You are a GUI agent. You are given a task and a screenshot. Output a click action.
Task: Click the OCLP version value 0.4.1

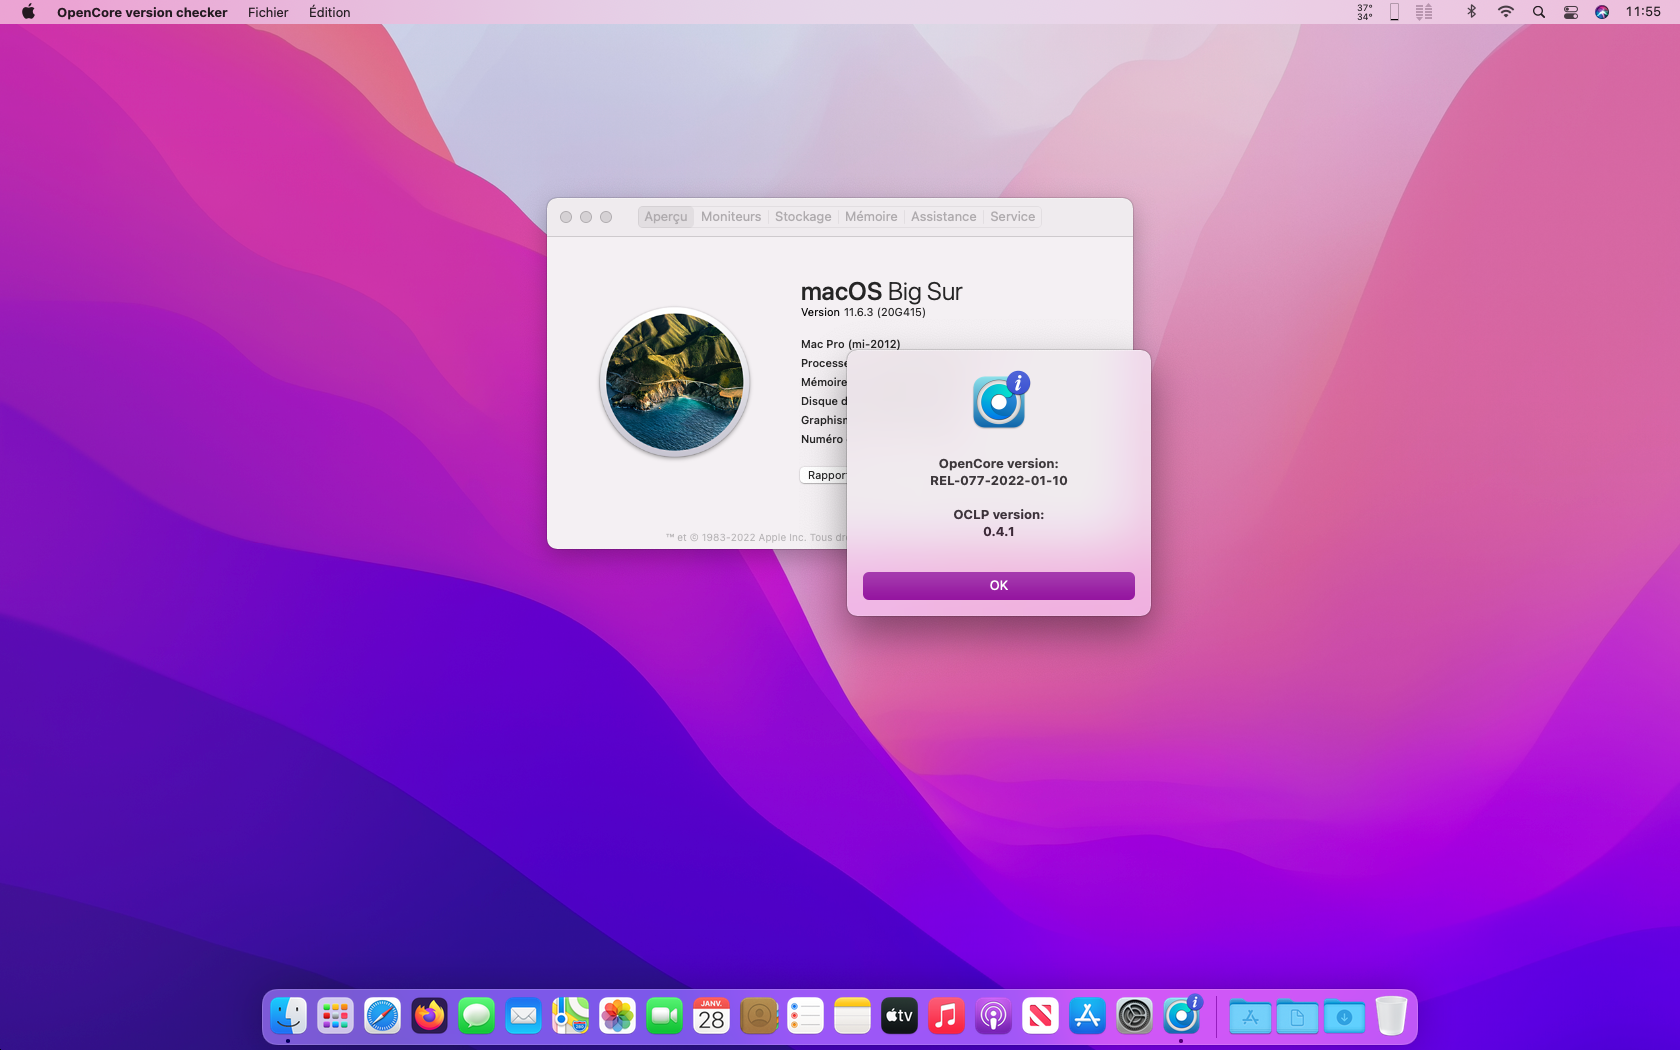(999, 532)
